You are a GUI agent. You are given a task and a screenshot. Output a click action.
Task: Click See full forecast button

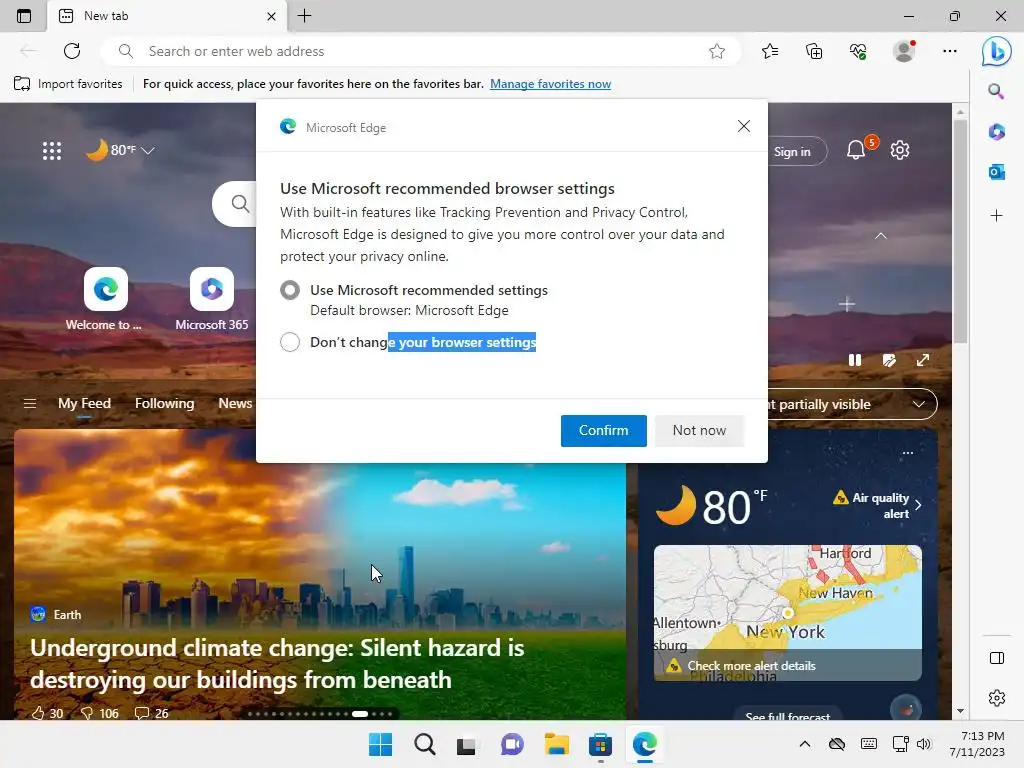[x=788, y=714]
